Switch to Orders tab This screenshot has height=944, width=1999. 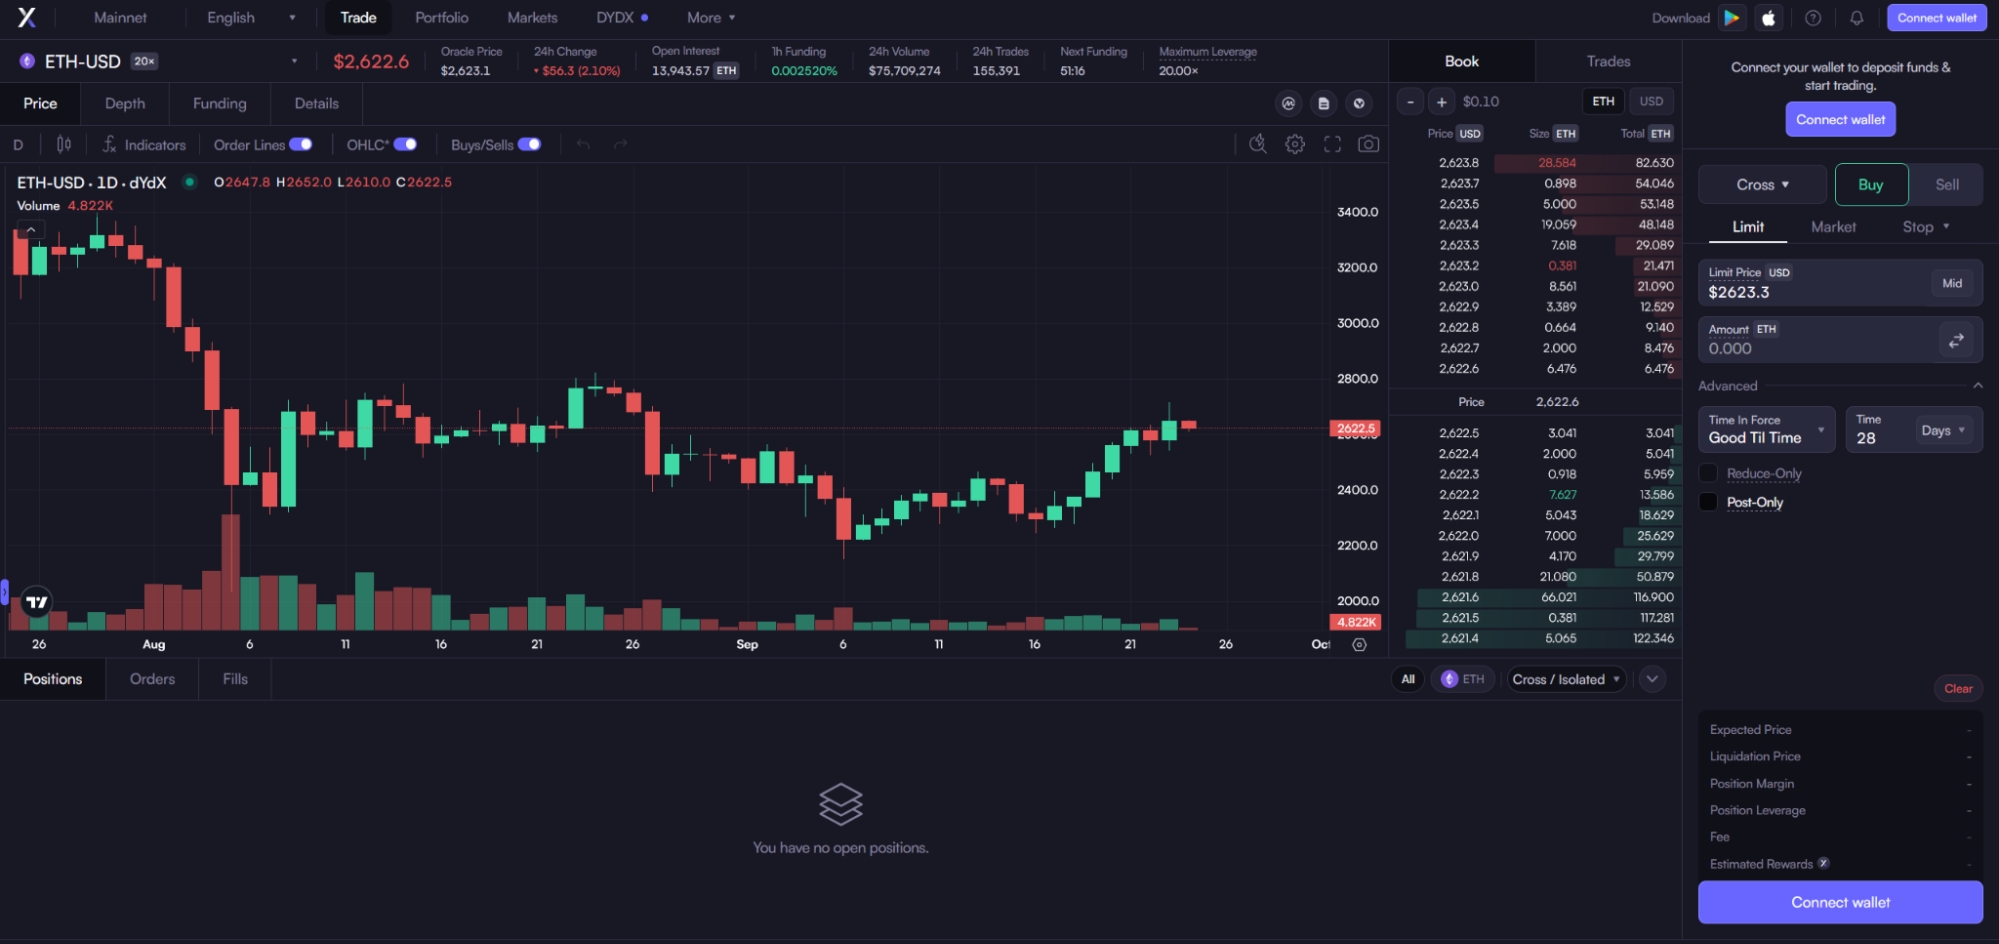pyautogui.click(x=152, y=679)
